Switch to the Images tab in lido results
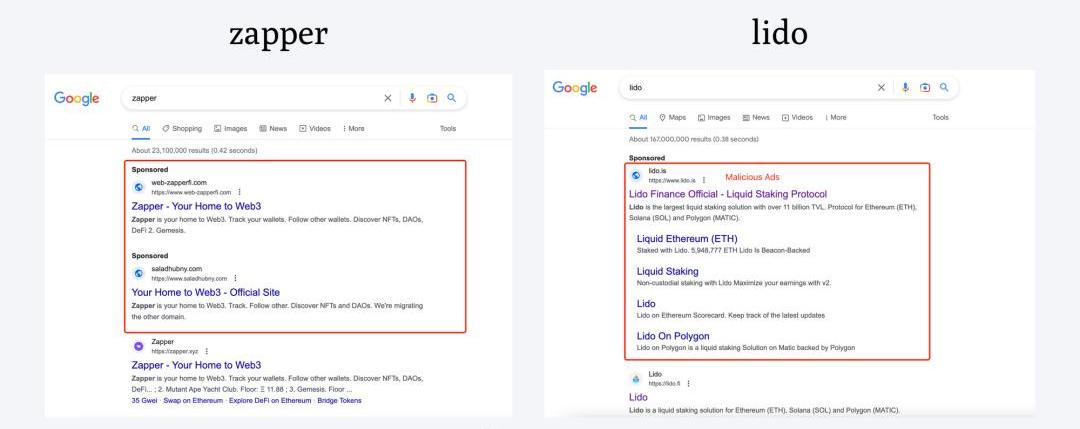Viewport: 1080px width, 429px height. click(714, 118)
